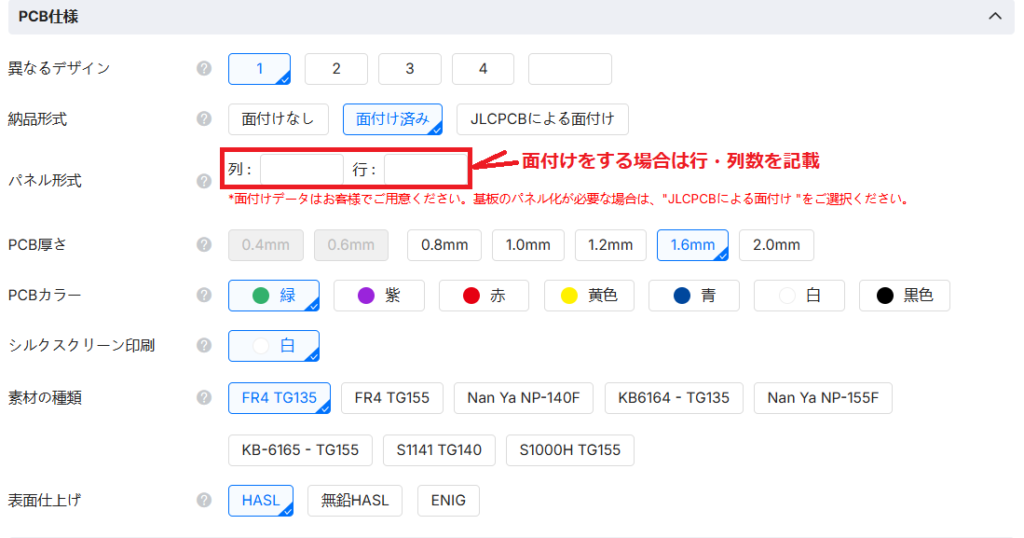Viewport: 1024px width, 538px height.
Task: Click help icon next to PCBカラー
Action: [x=204, y=295]
